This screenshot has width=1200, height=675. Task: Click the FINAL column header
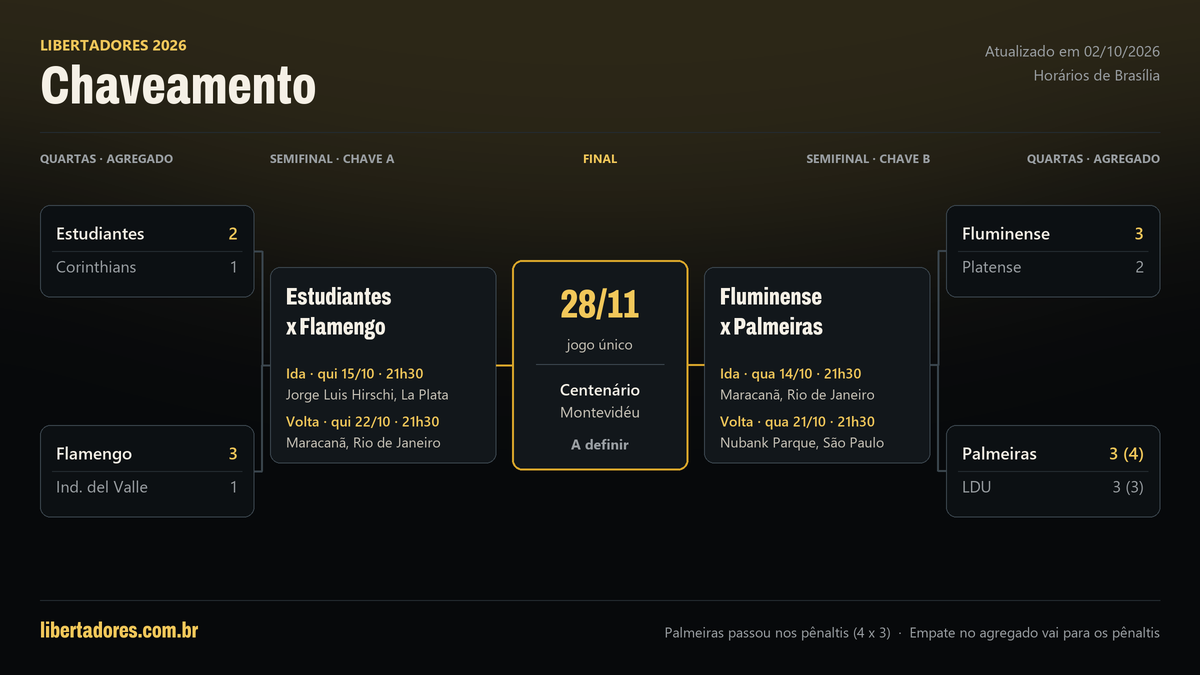point(600,159)
